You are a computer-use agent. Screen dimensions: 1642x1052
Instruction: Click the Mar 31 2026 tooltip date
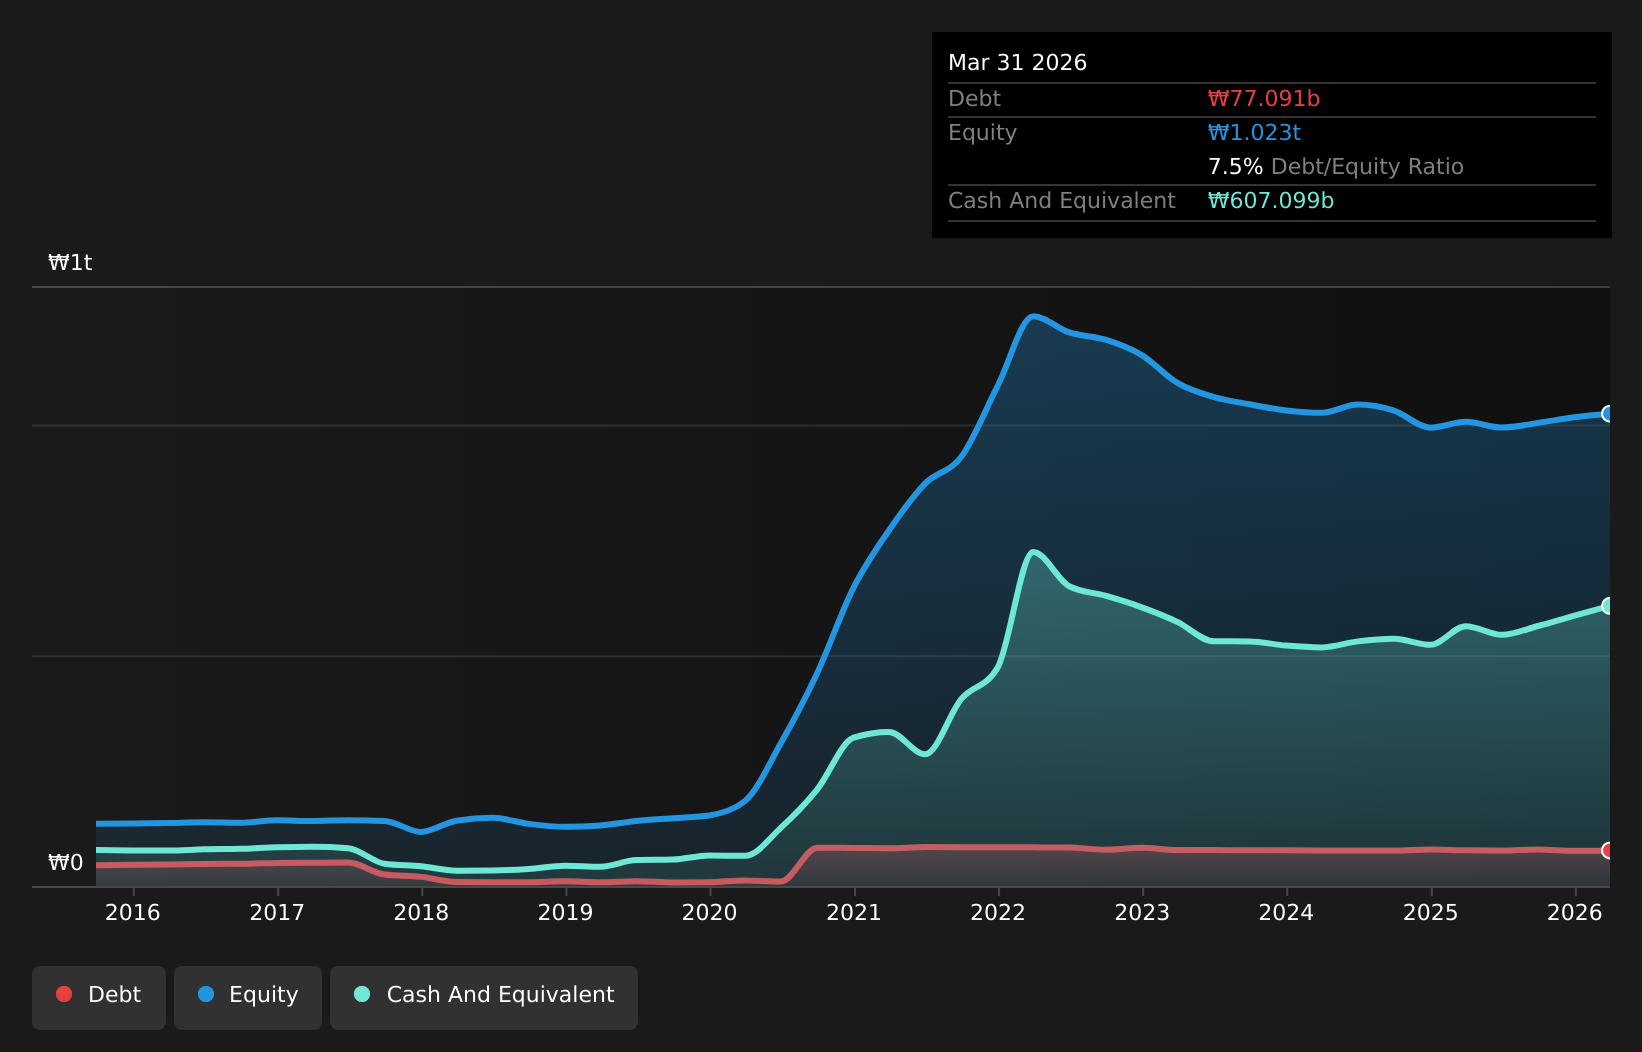pyautogui.click(x=1017, y=63)
